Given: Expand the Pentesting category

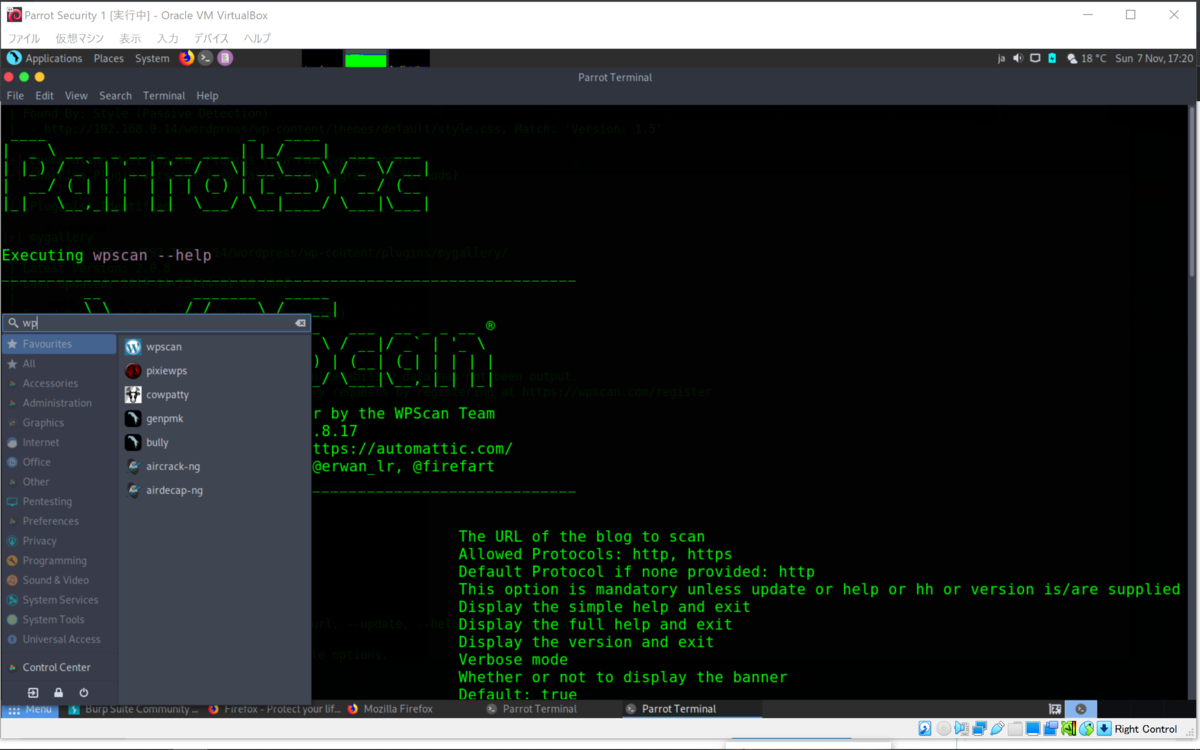Looking at the screenshot, I should (x=59, y=501).
